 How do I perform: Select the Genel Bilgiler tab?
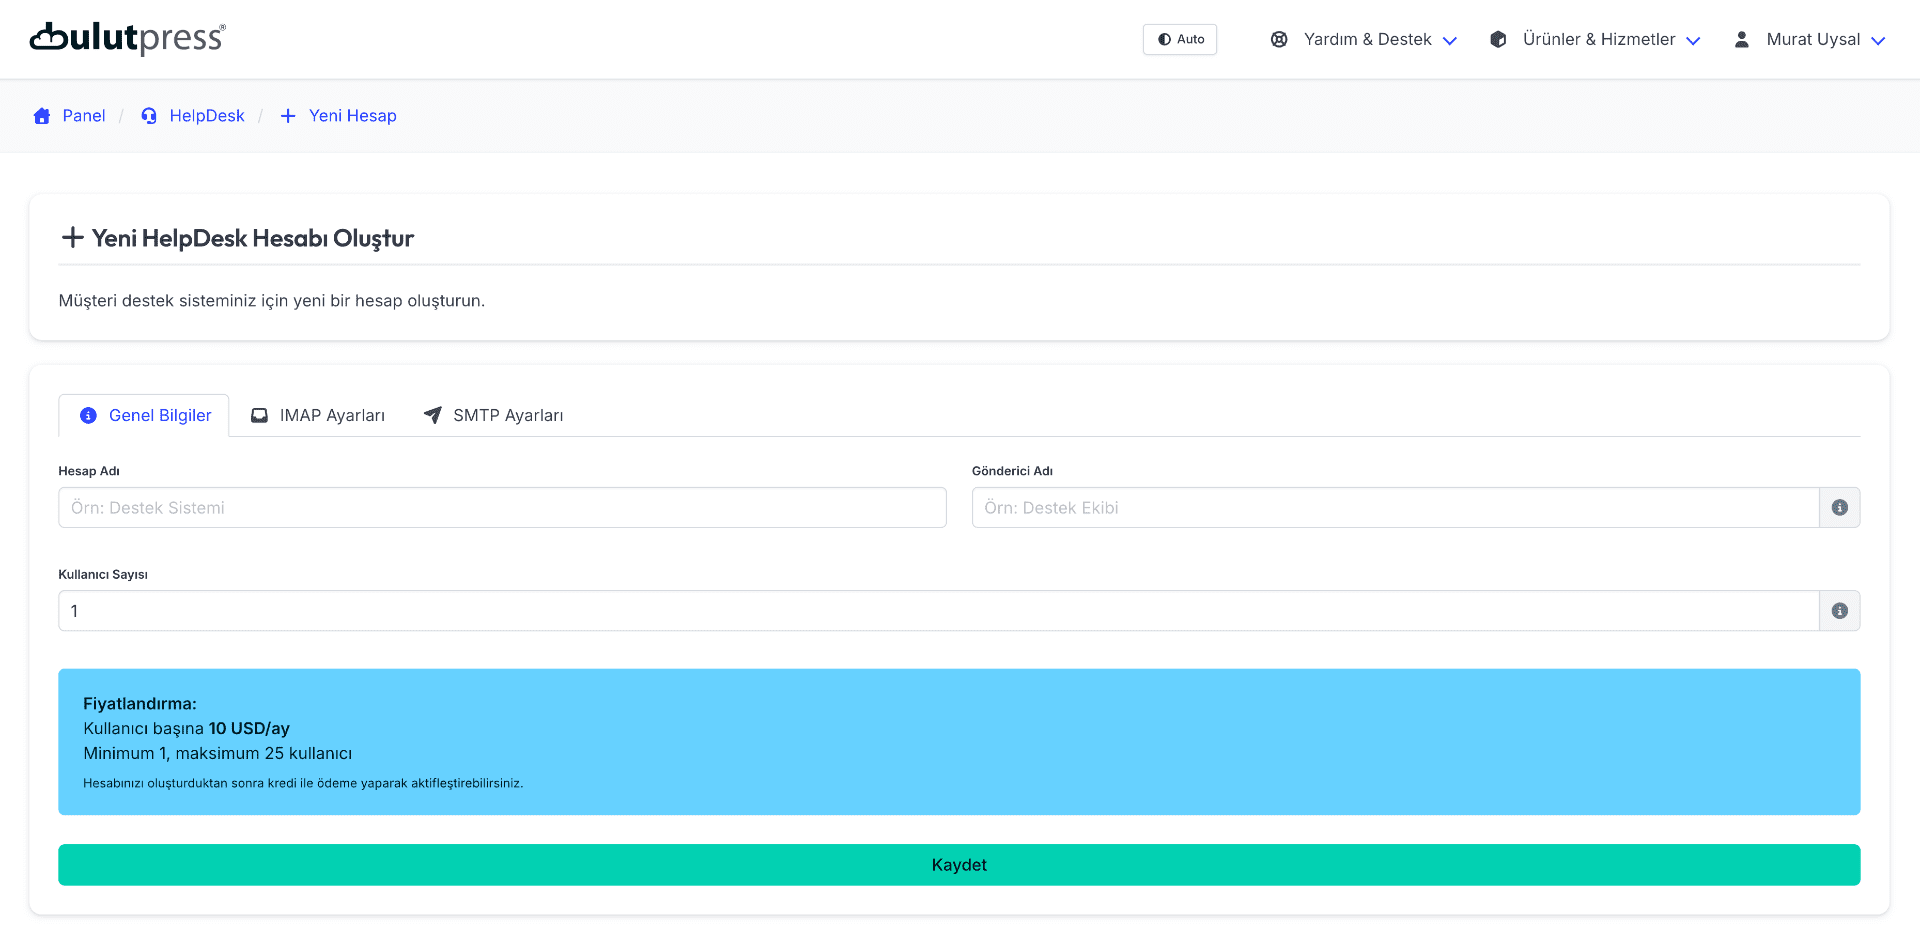pyautogui.click(x=145, y=416)
